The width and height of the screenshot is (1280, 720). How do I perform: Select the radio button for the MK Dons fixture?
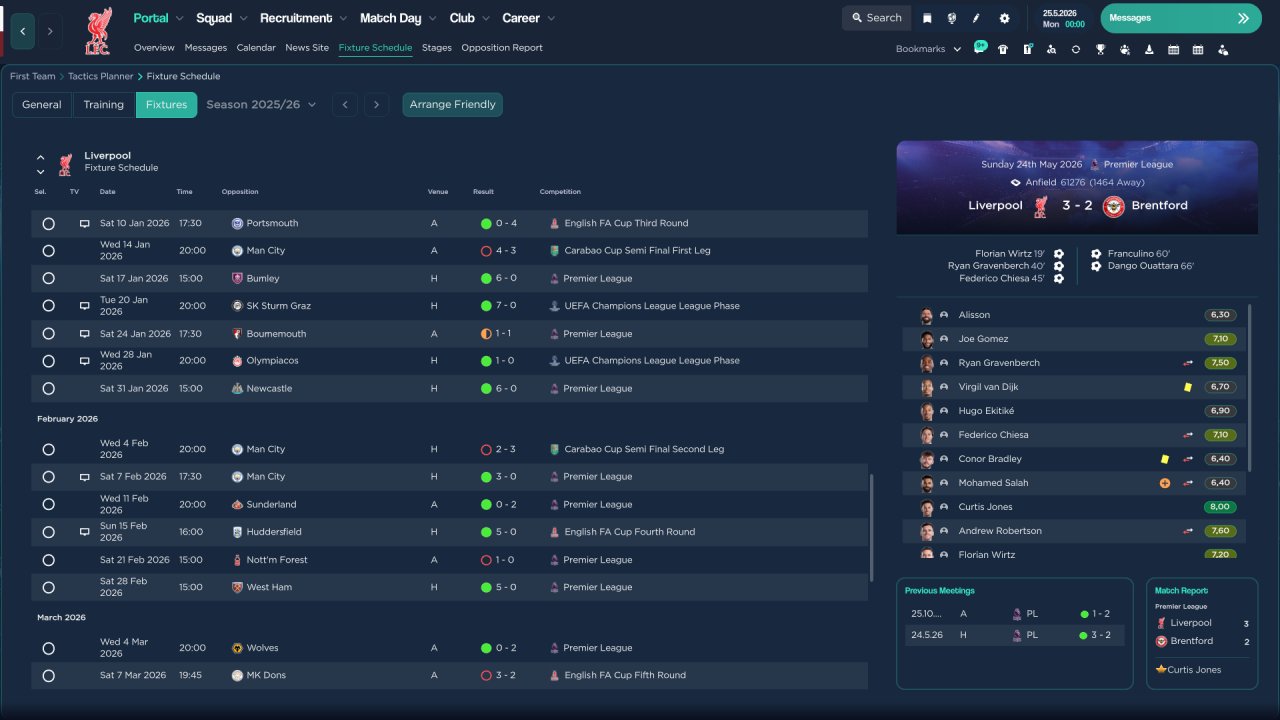pyautogui.click(x=48, y=676)
